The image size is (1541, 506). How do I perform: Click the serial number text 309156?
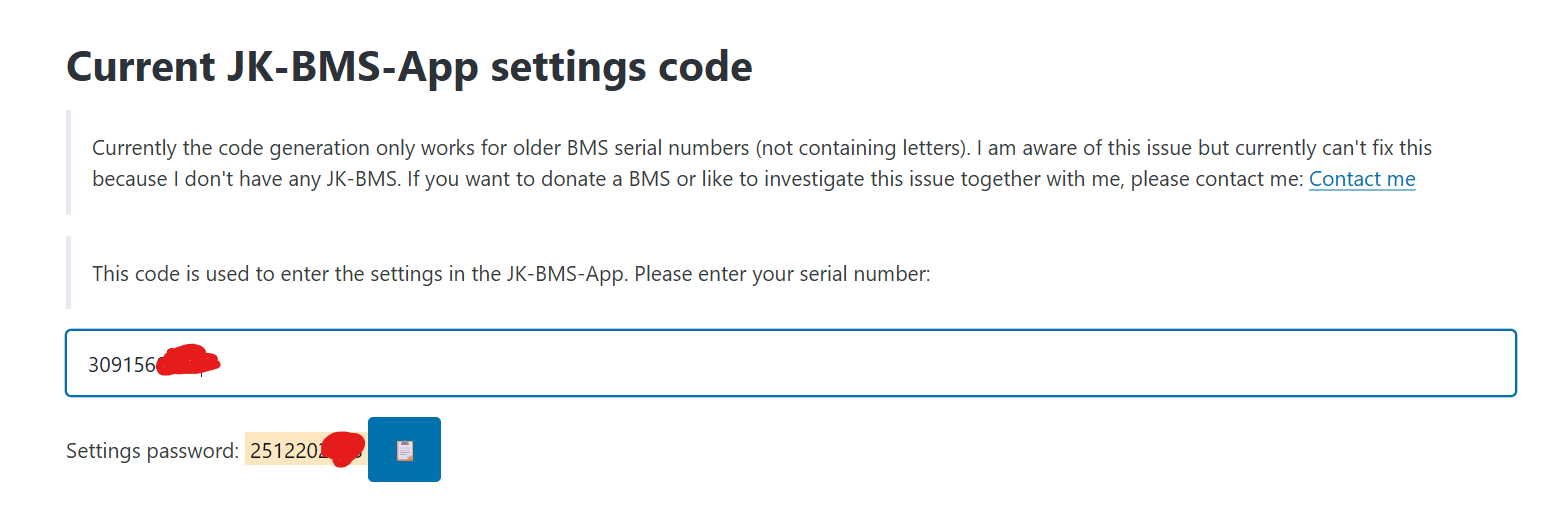click(122, 365)
